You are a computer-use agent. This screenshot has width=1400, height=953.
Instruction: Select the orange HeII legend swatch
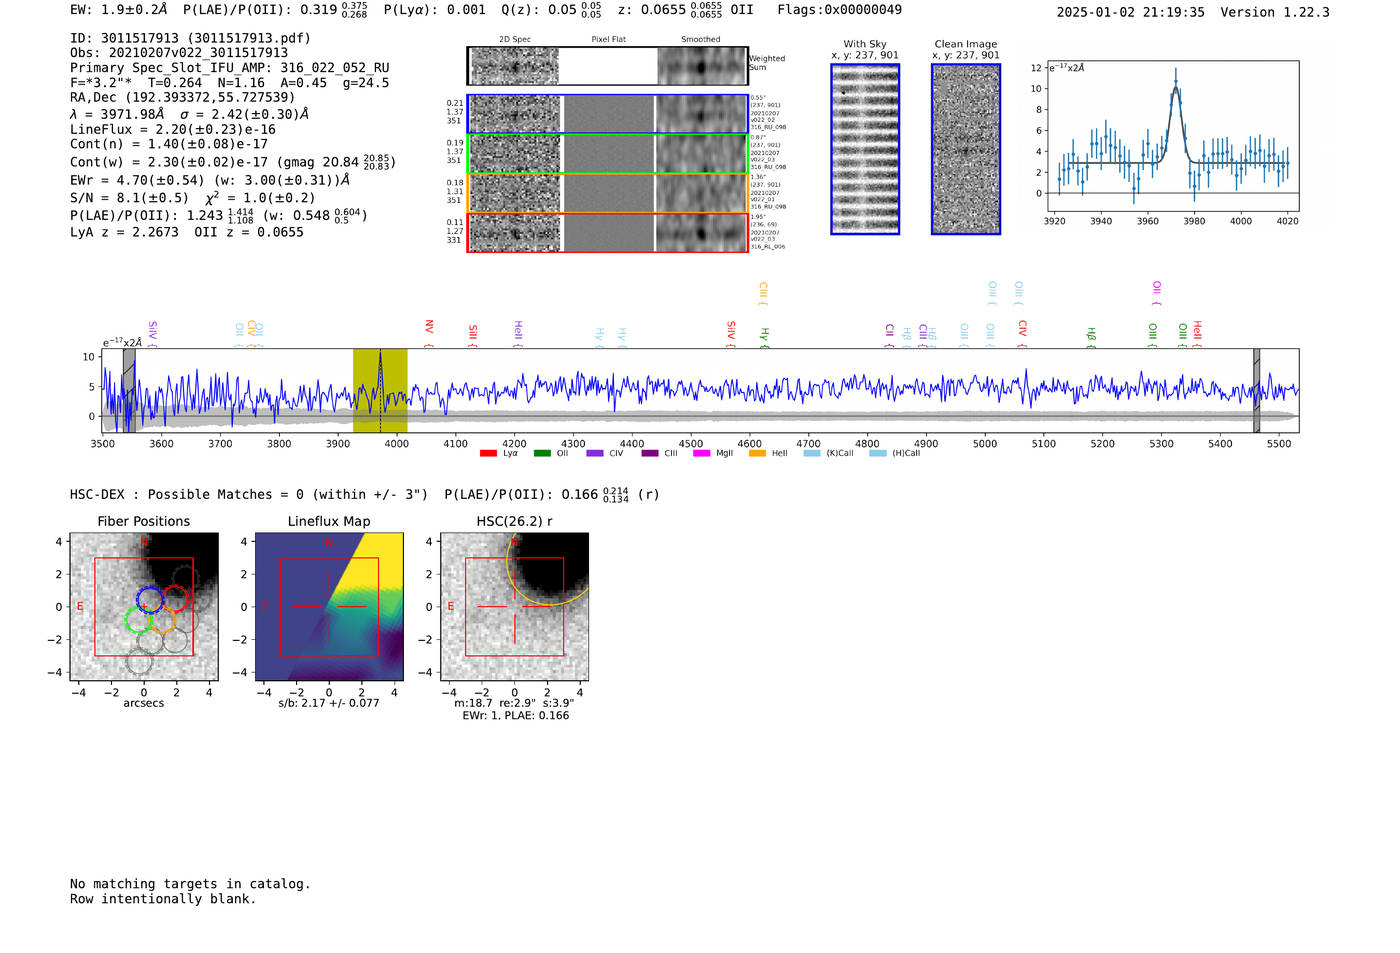click(757, 453)
